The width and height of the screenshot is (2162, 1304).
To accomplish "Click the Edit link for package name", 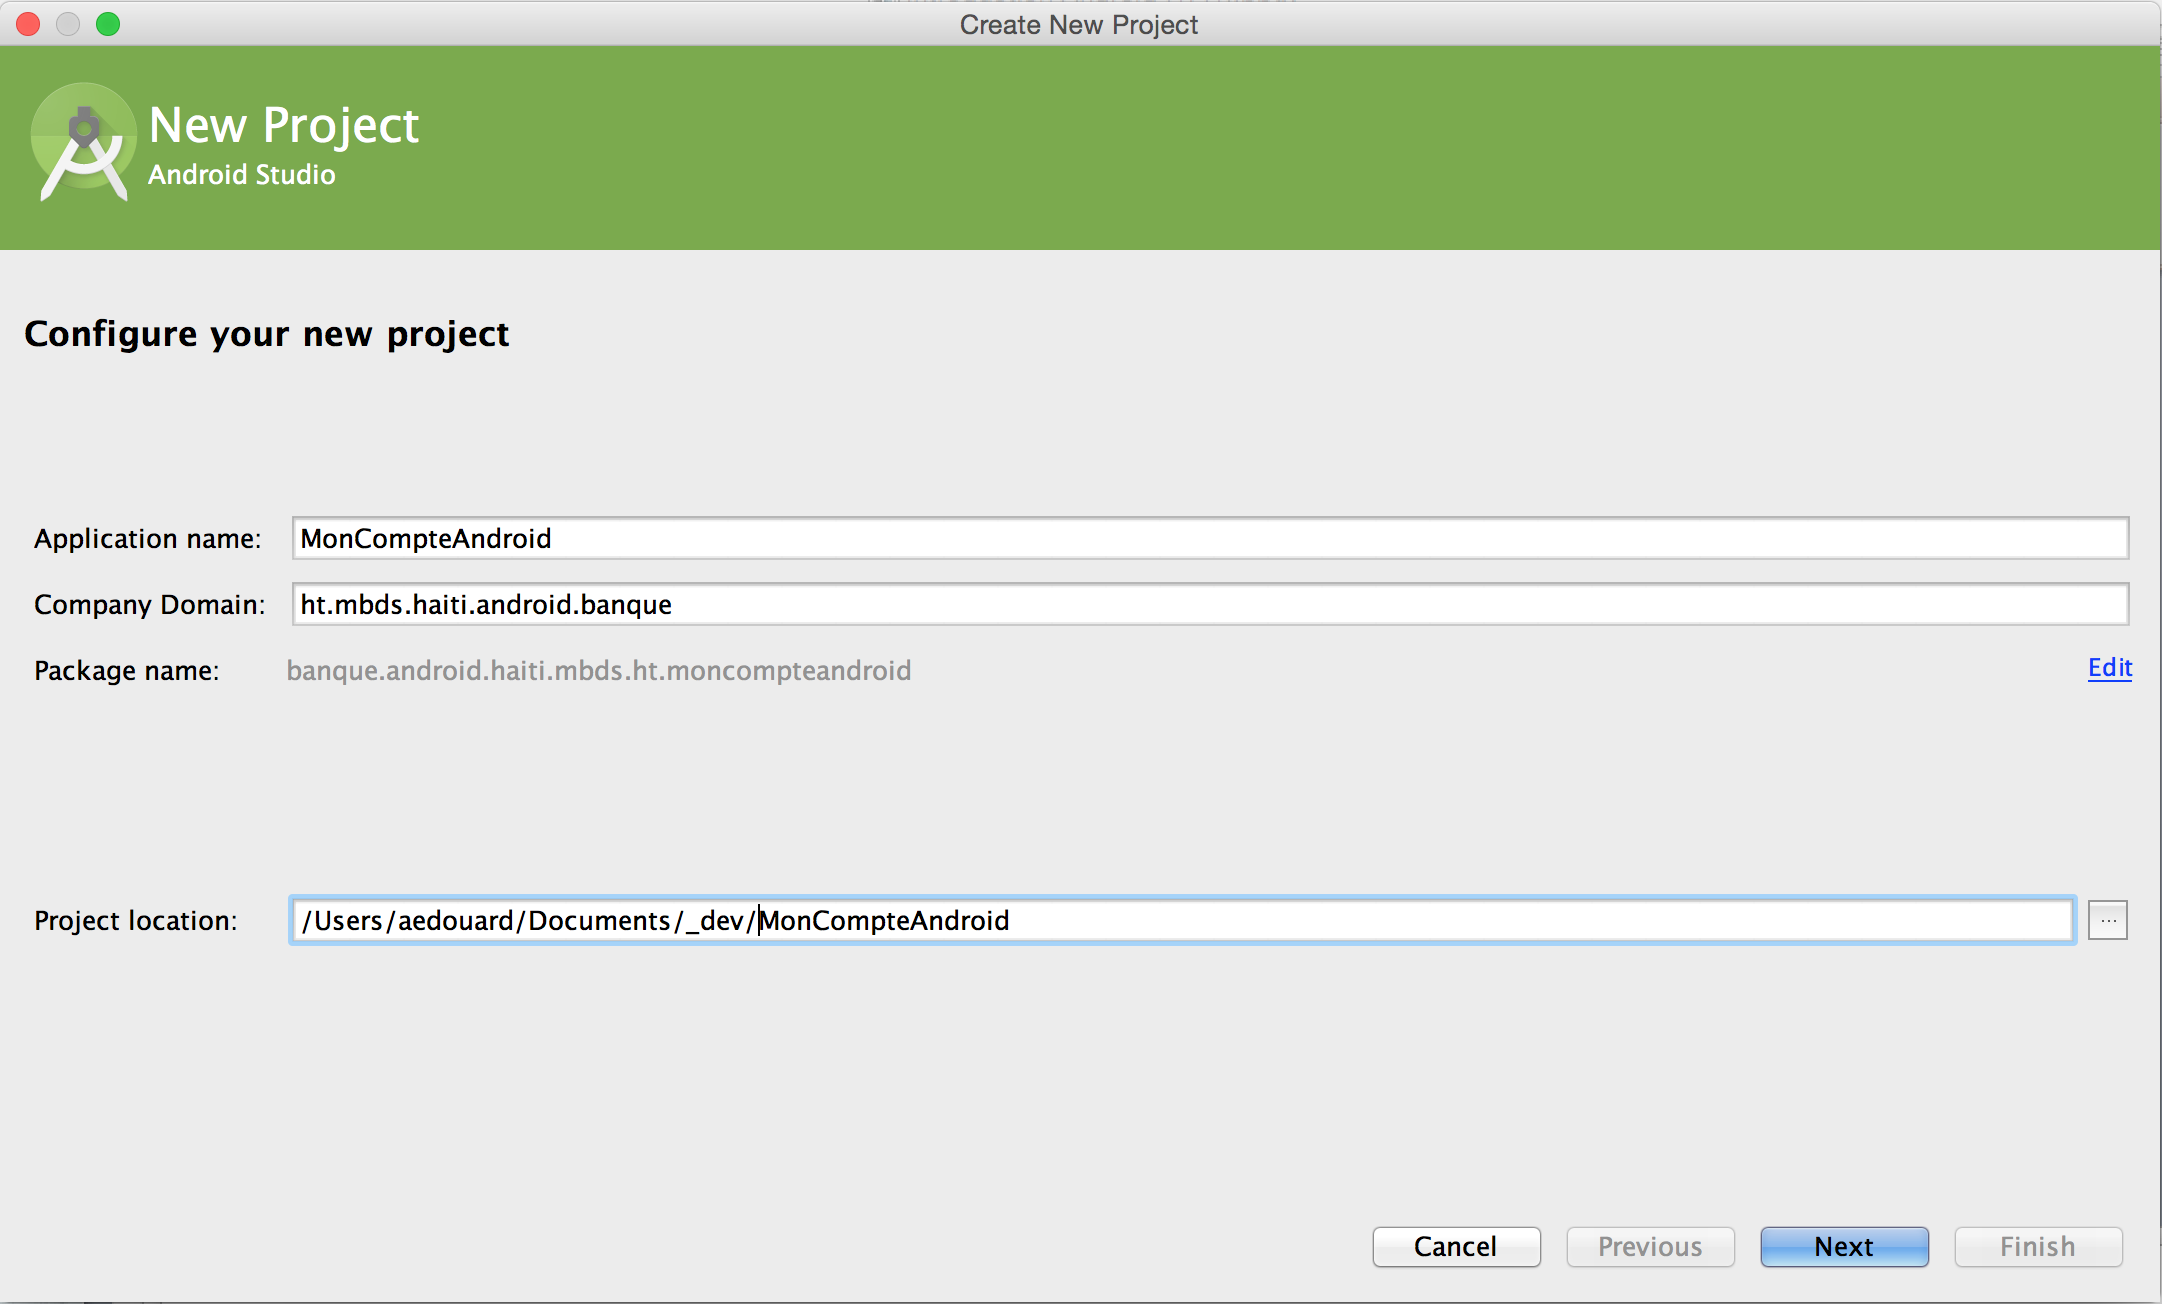I will click(x=2110, y=668).
